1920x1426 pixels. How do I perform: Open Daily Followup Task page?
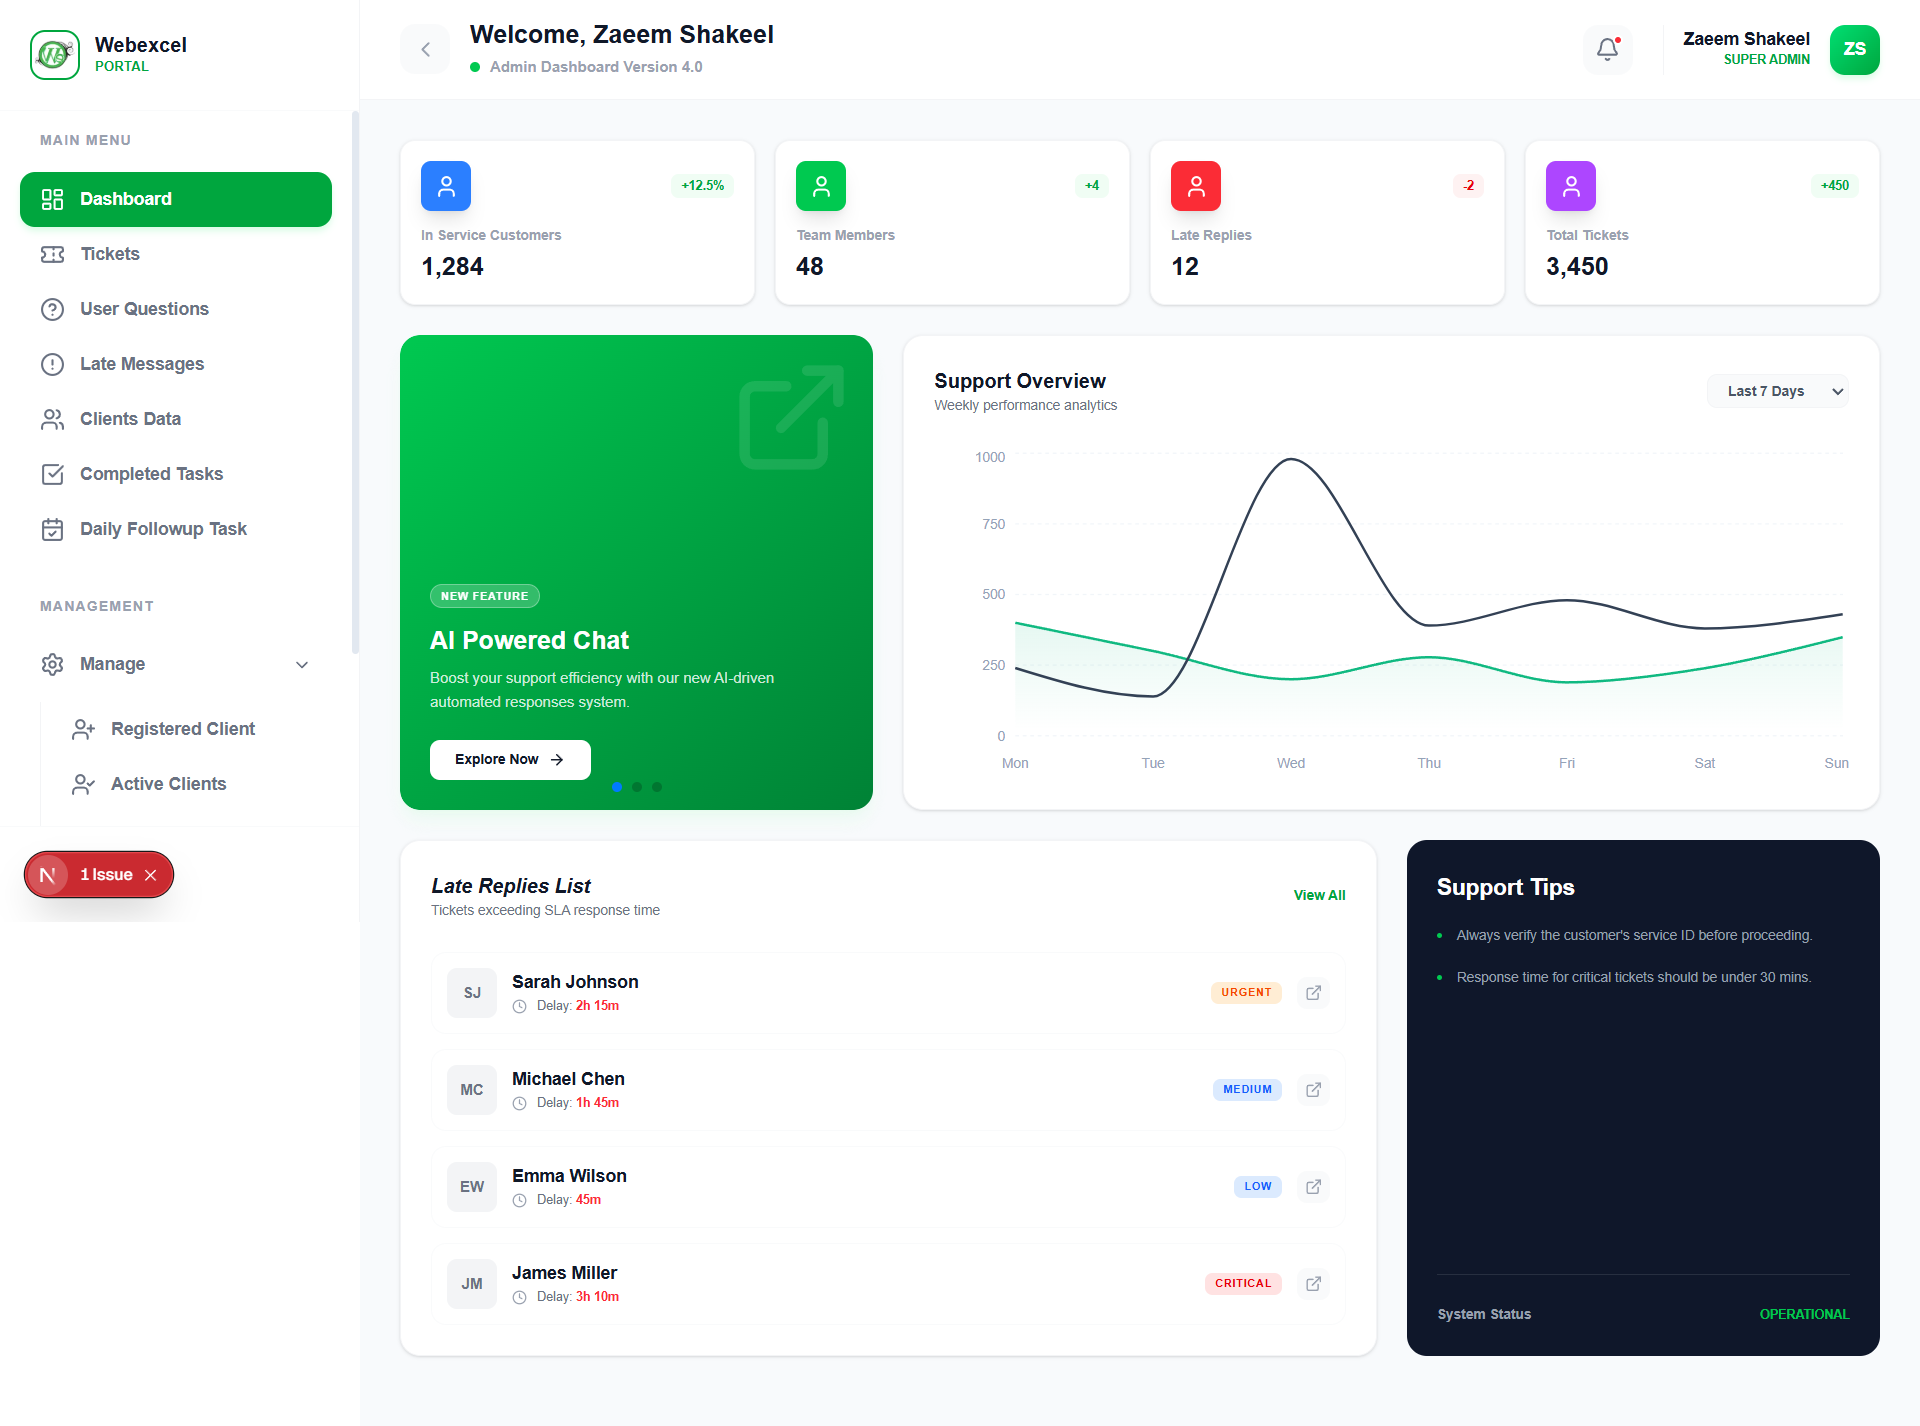163,529
